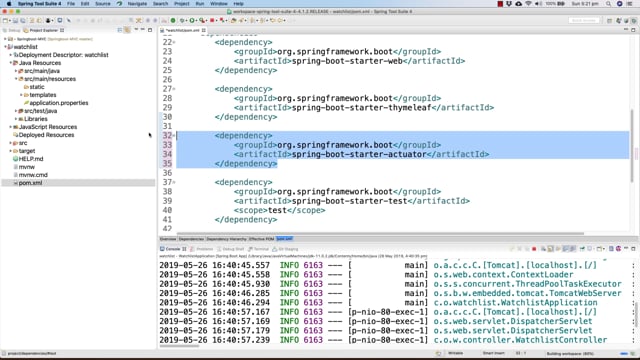Click the red Stop toolbar icon
The width and height of the screenshot is (640, 360).
pyautogui.click(x=212, y=20)
